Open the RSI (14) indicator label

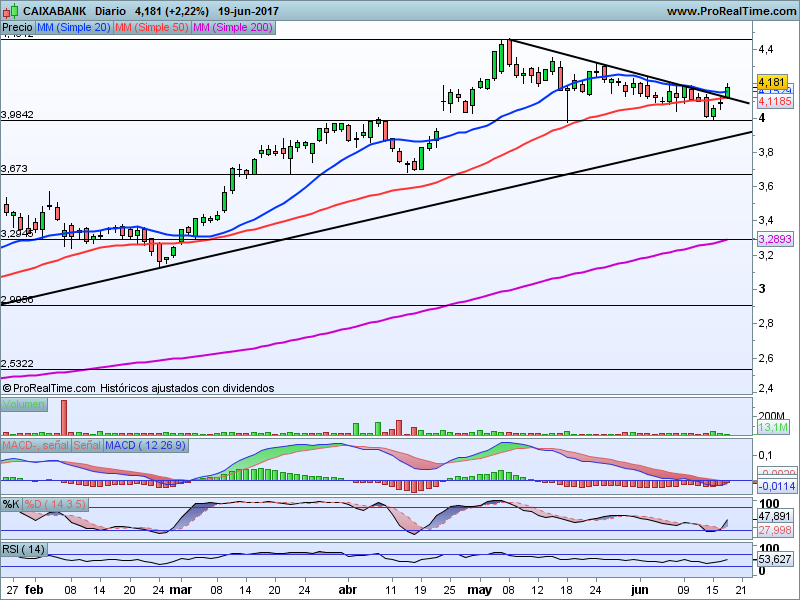24,550
